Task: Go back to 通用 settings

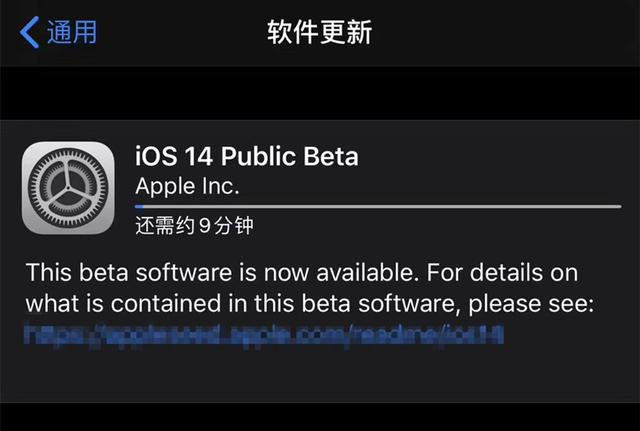Action: [72, 32]
